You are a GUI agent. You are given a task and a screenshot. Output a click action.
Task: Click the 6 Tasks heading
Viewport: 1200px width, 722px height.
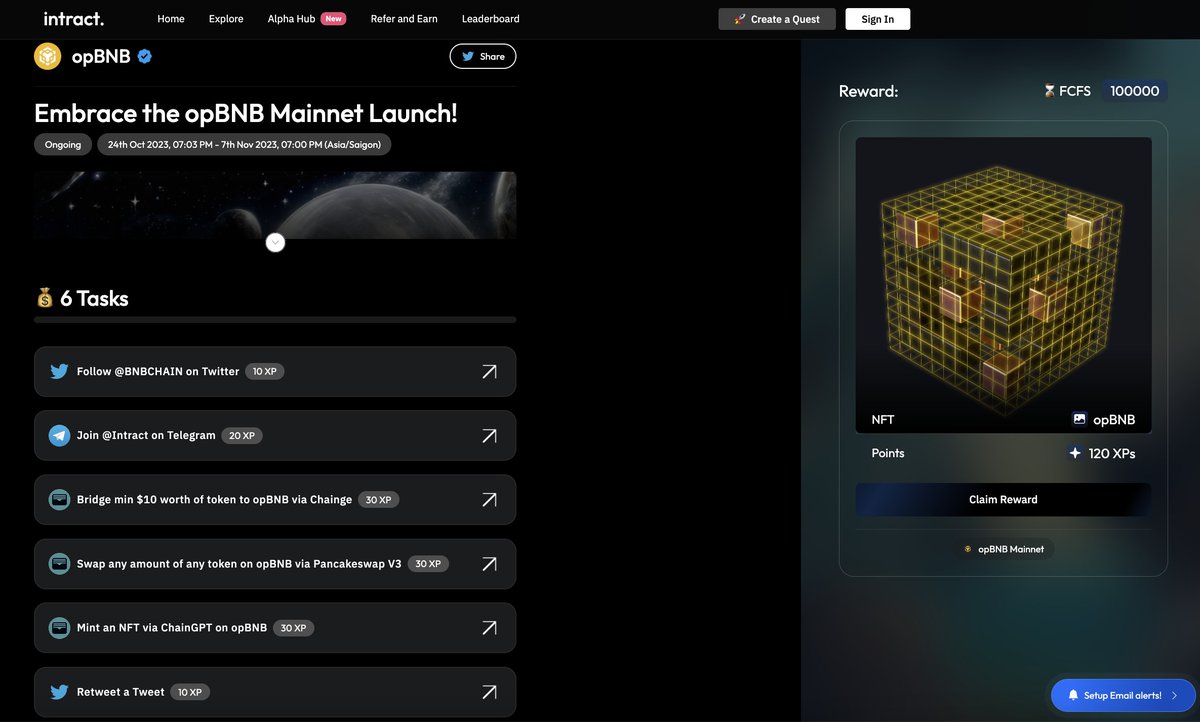pyautogui.click(x=94, y=298)
